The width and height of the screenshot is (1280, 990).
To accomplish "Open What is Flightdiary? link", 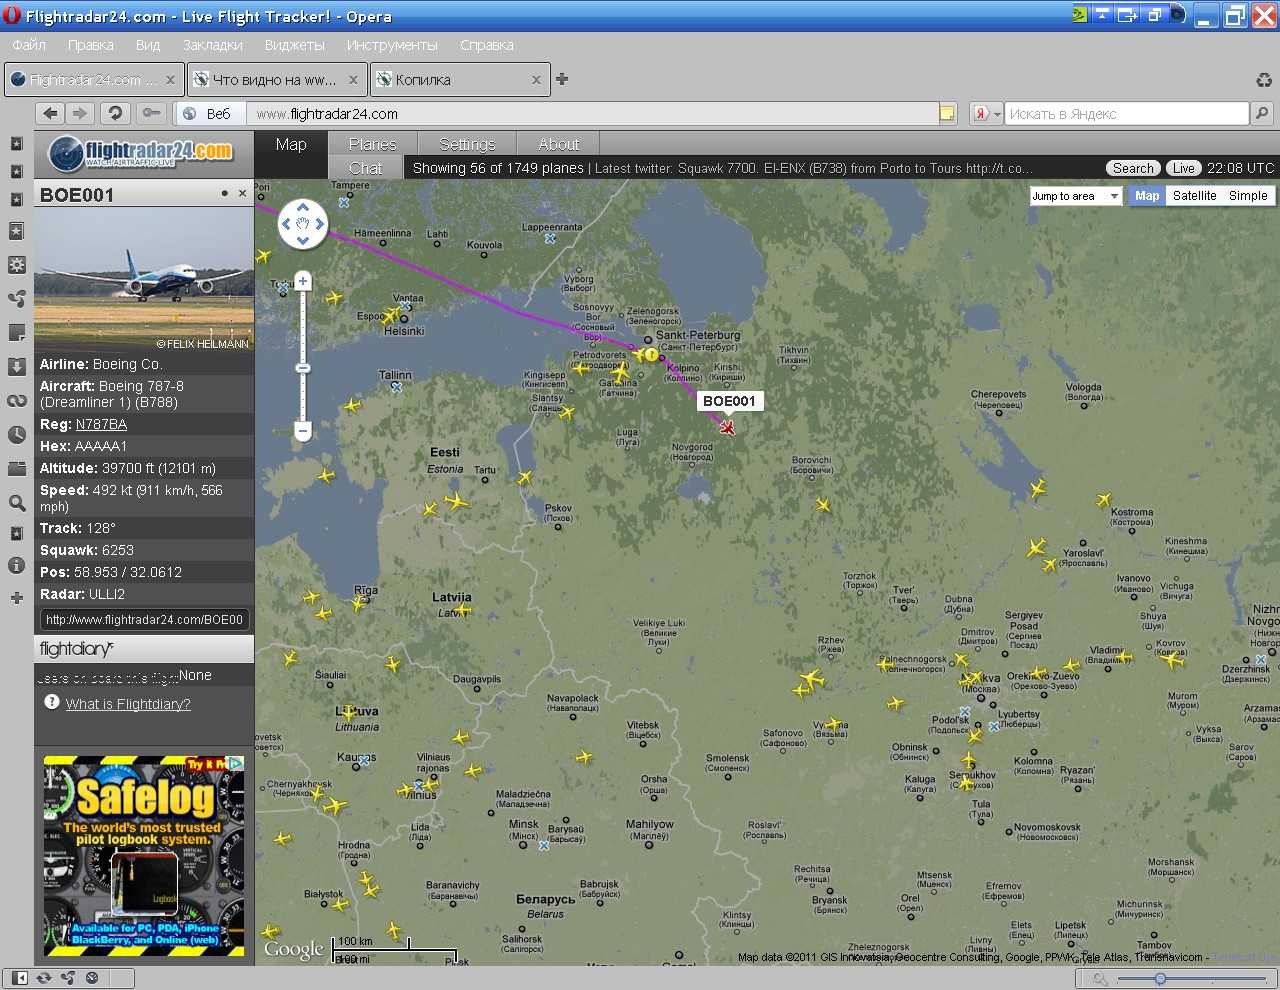I will [x=128, y=704].
